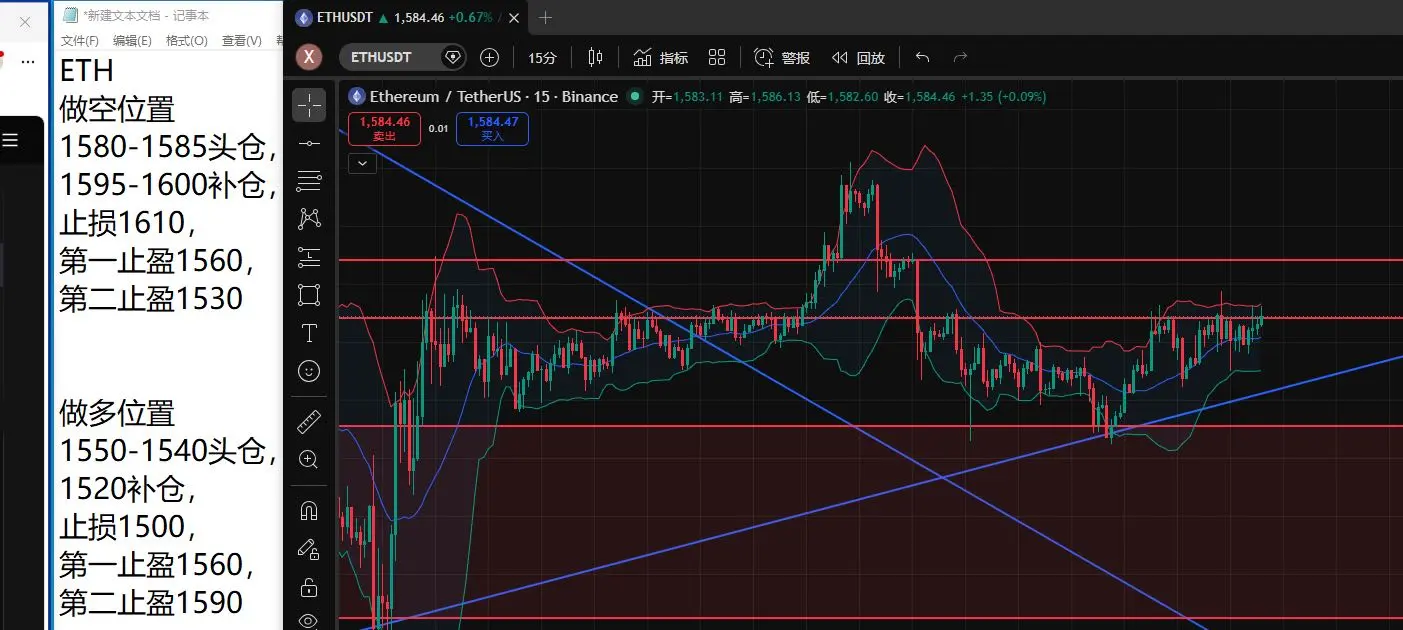
Task: Click the 做空位置 heading in Notepad
Action: tap(117, 108)
